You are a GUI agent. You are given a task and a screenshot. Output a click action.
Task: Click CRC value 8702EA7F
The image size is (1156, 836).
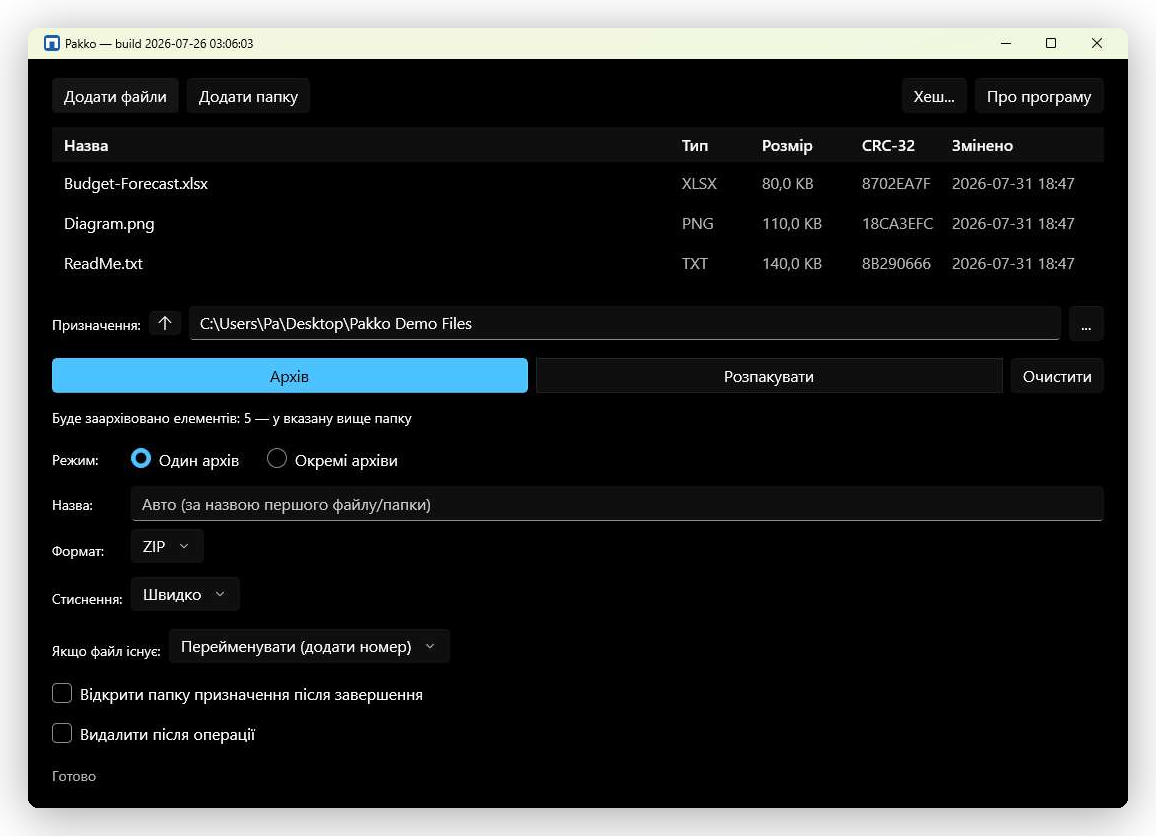tap(896, 184)
